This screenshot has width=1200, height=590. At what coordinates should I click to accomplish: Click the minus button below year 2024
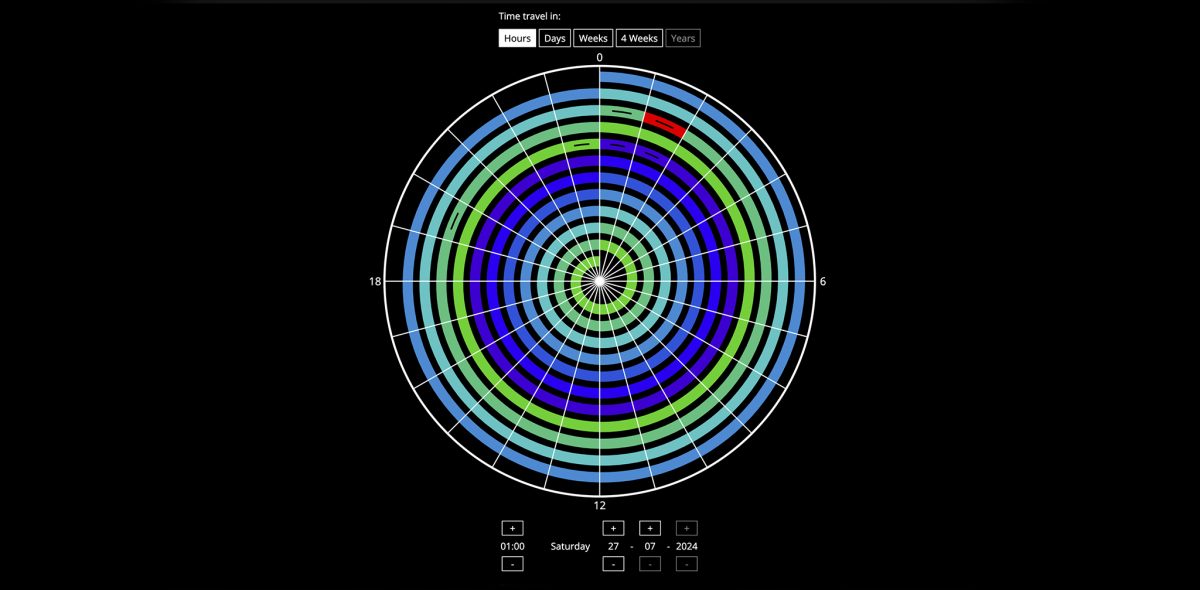686,564
